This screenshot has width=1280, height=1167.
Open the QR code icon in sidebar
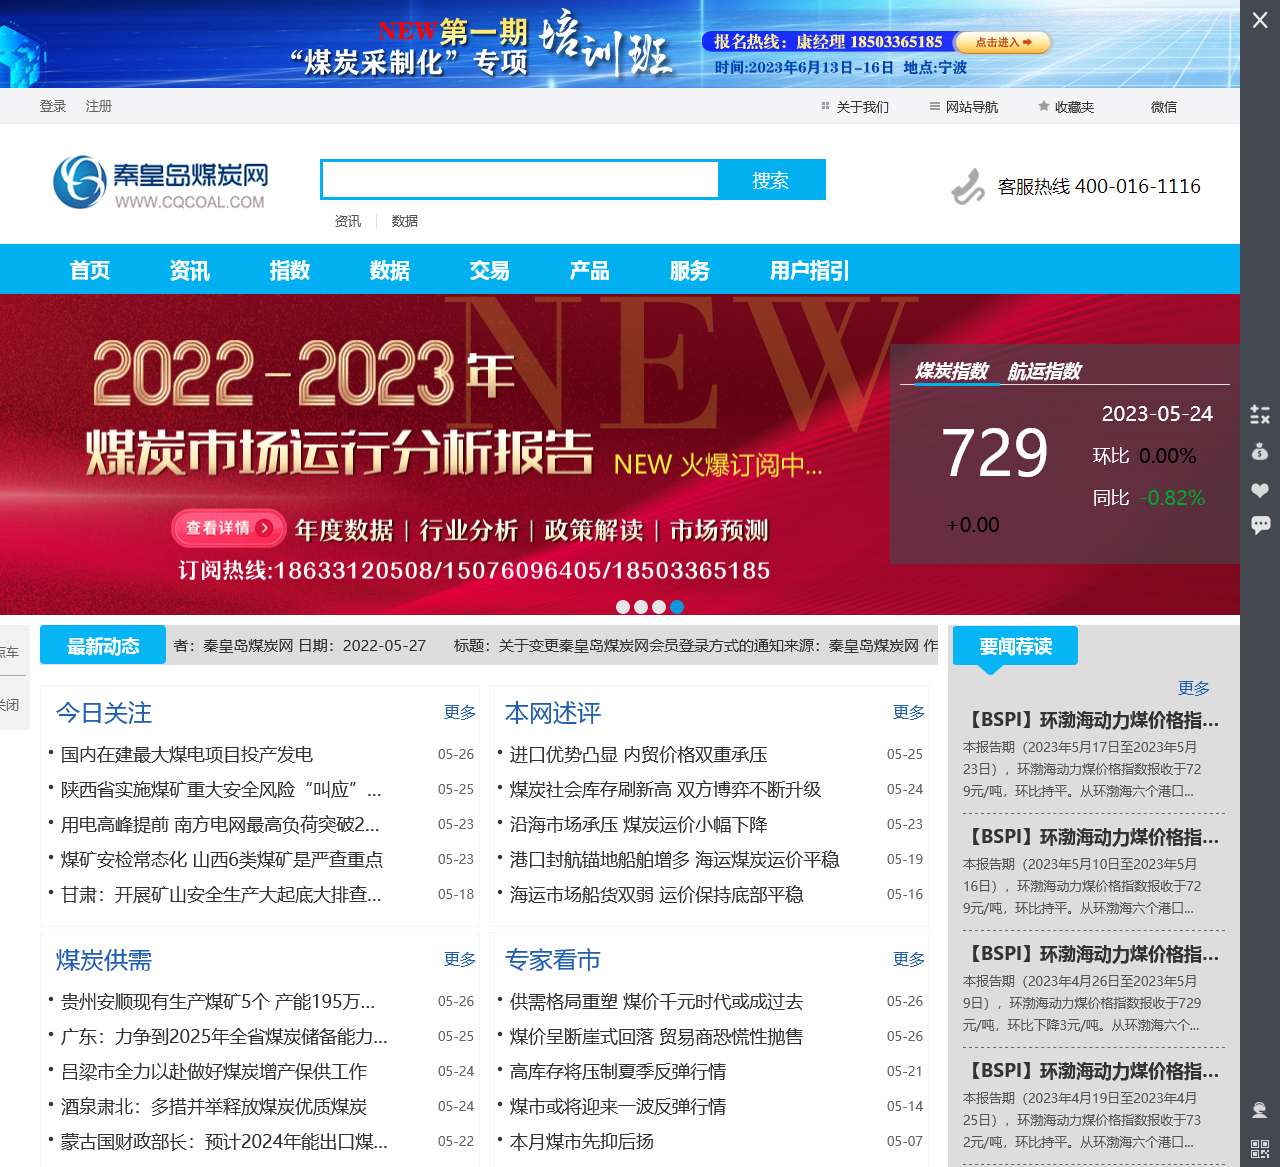[1260, 1148]
